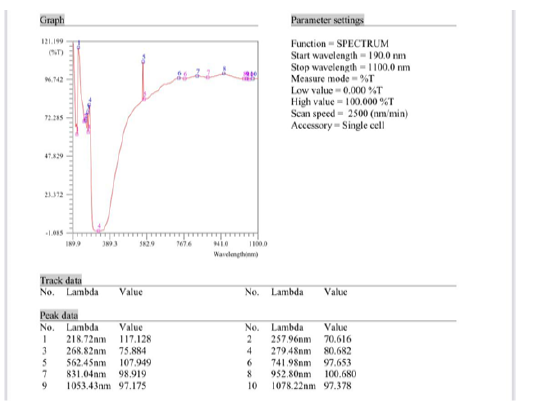
Task: Click peak 2 lambda '257.96nm'
Action: [291, 339]
